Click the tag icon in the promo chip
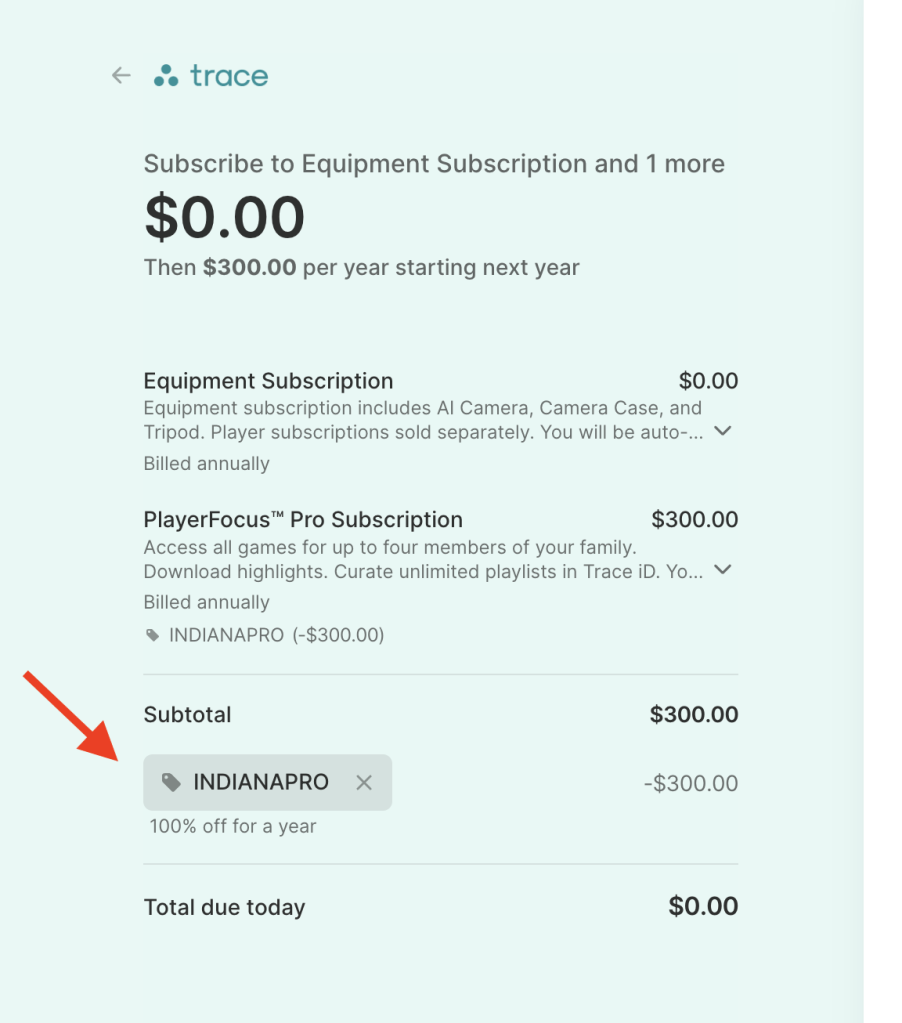The width and height of the screenshot is (902, 1023). (x=172, y=783)
